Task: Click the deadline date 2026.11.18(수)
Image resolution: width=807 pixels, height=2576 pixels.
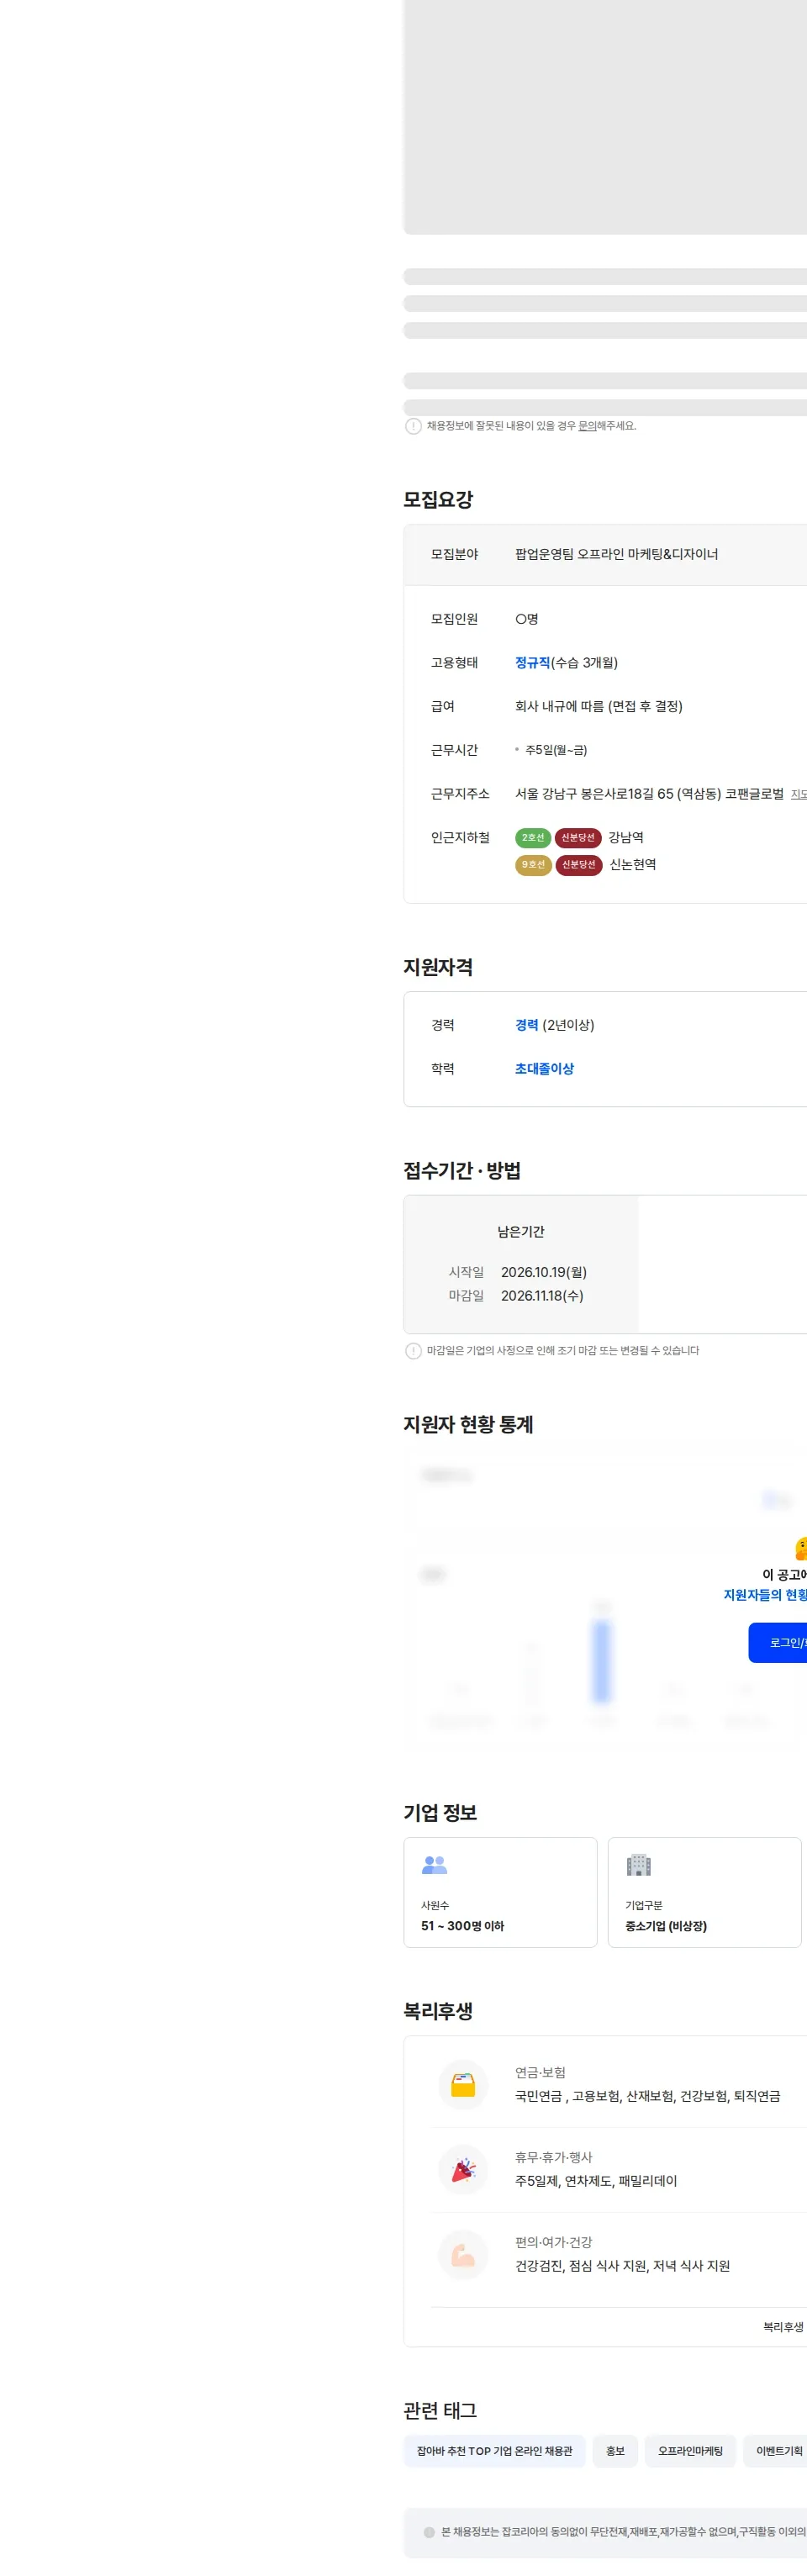Action: tap(542, 1296)
